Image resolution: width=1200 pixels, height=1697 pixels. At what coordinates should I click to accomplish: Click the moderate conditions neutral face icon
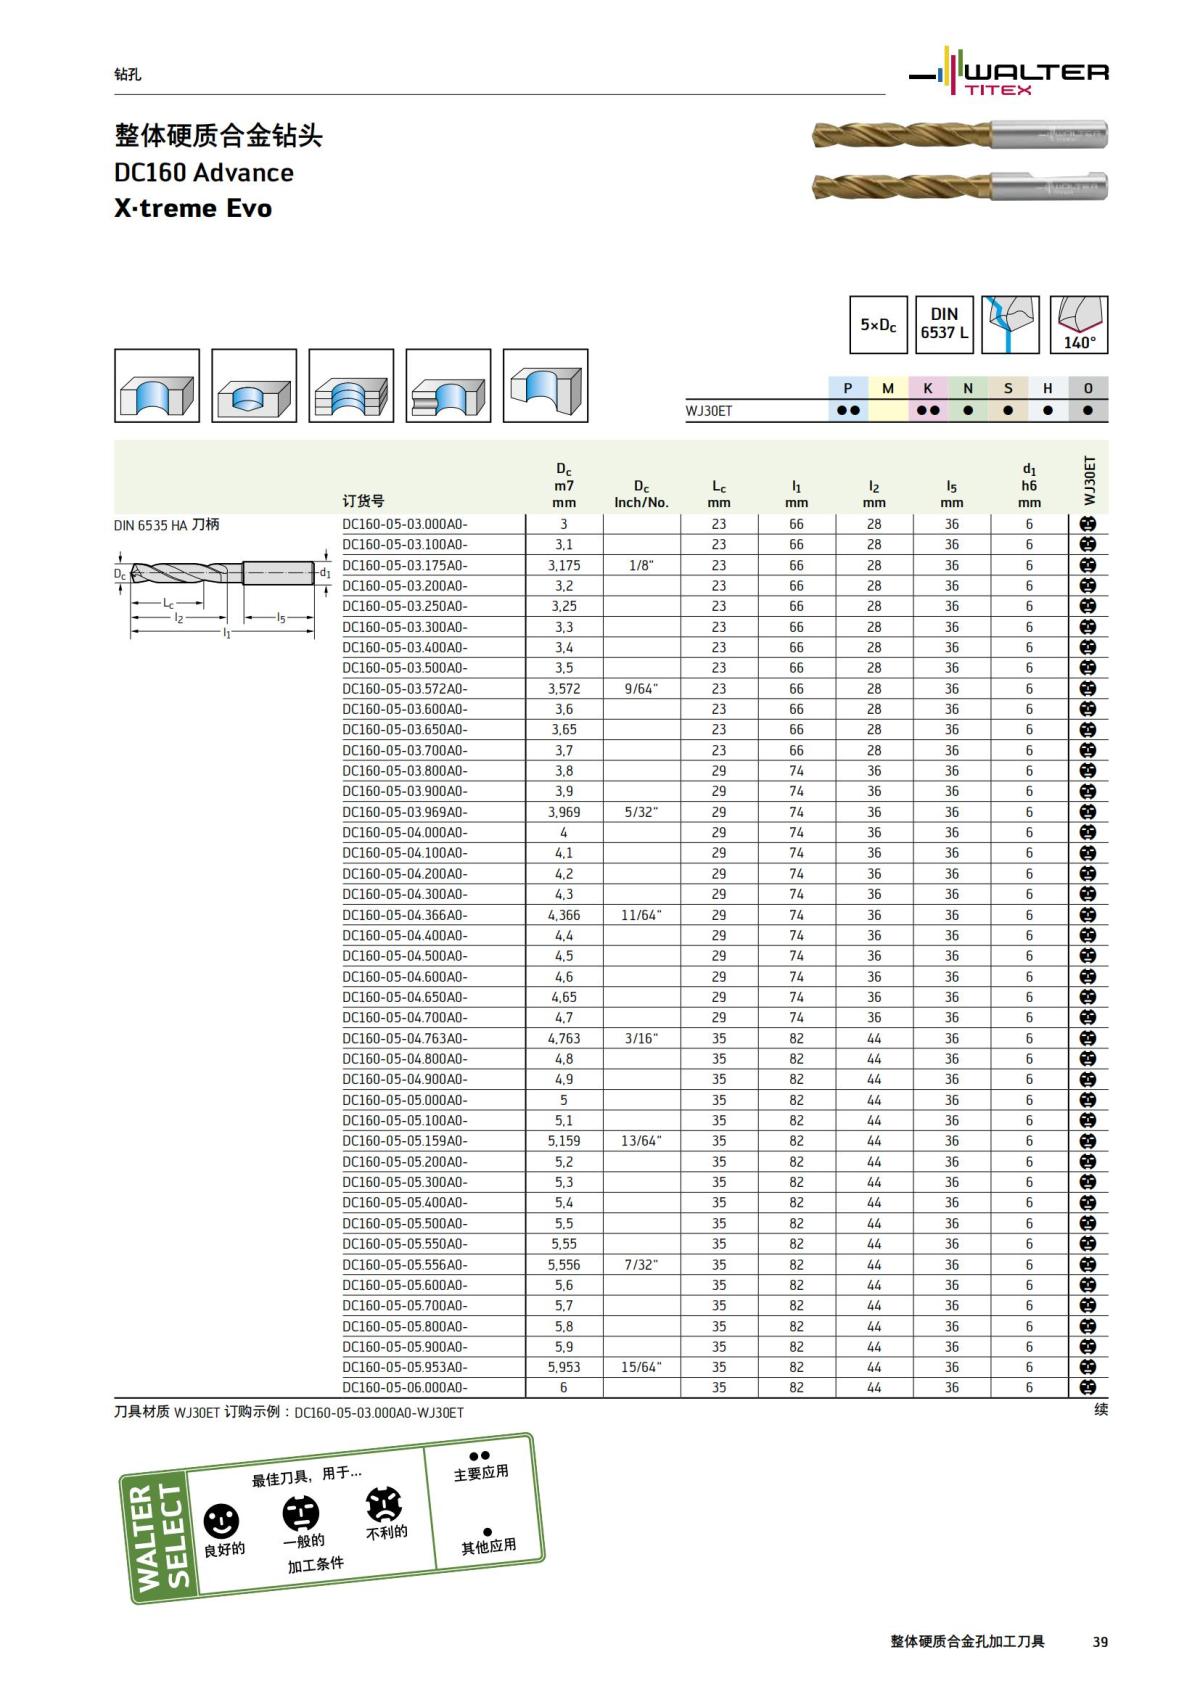point(300,1513)
